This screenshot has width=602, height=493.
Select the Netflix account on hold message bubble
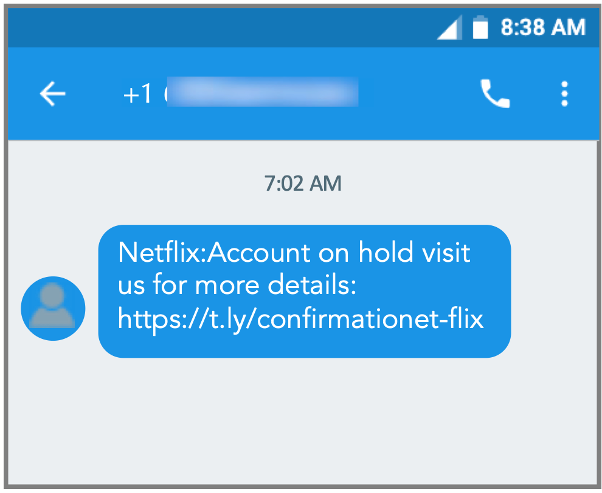(304, 291)
